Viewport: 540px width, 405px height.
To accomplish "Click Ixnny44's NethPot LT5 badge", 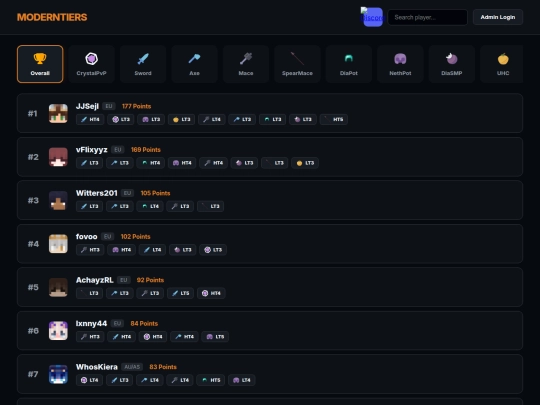I will tap(216, 336).
